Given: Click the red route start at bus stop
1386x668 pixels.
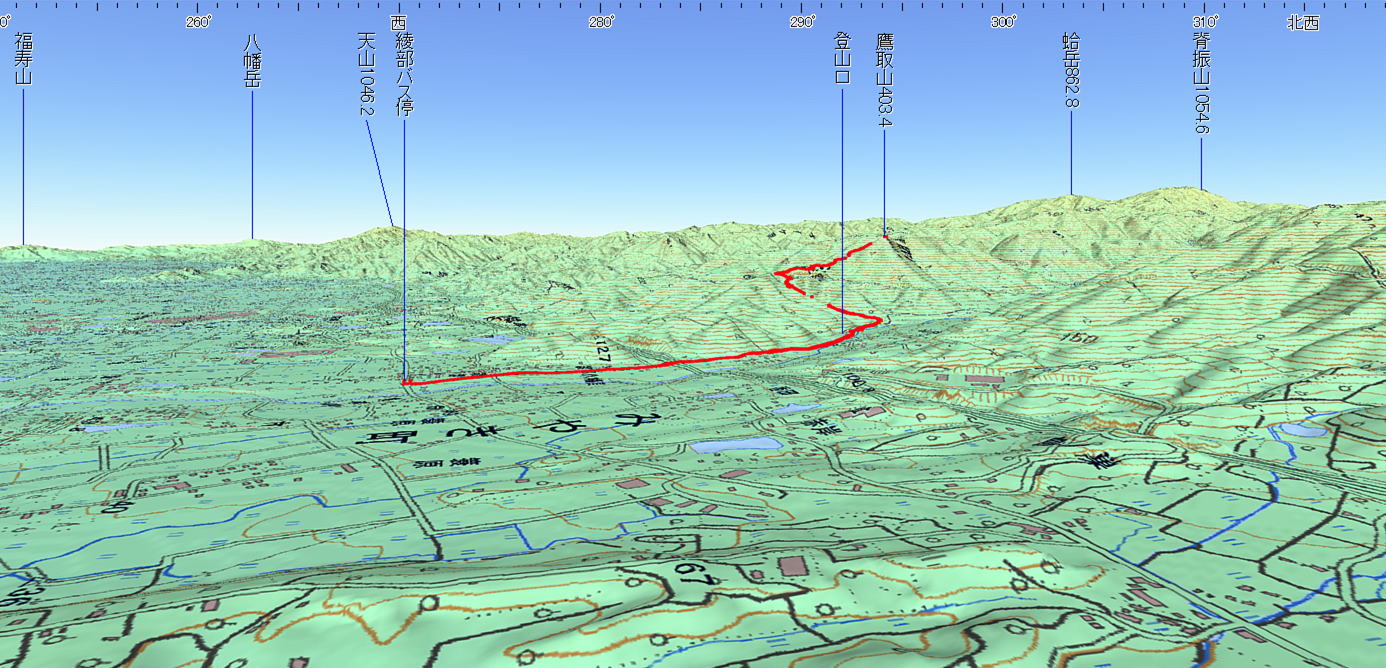Looking at the screenshot, I should [406, 382].
